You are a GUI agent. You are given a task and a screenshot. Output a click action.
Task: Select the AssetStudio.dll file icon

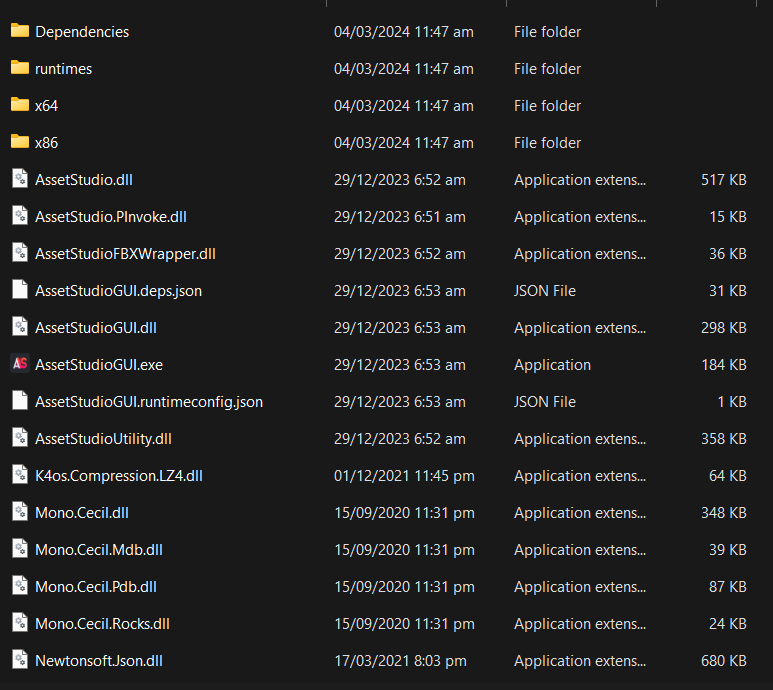[20, 178]
